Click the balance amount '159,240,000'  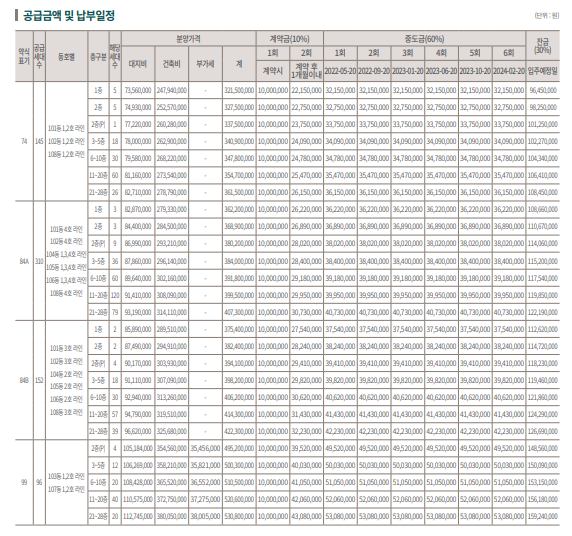pos(542,516)
